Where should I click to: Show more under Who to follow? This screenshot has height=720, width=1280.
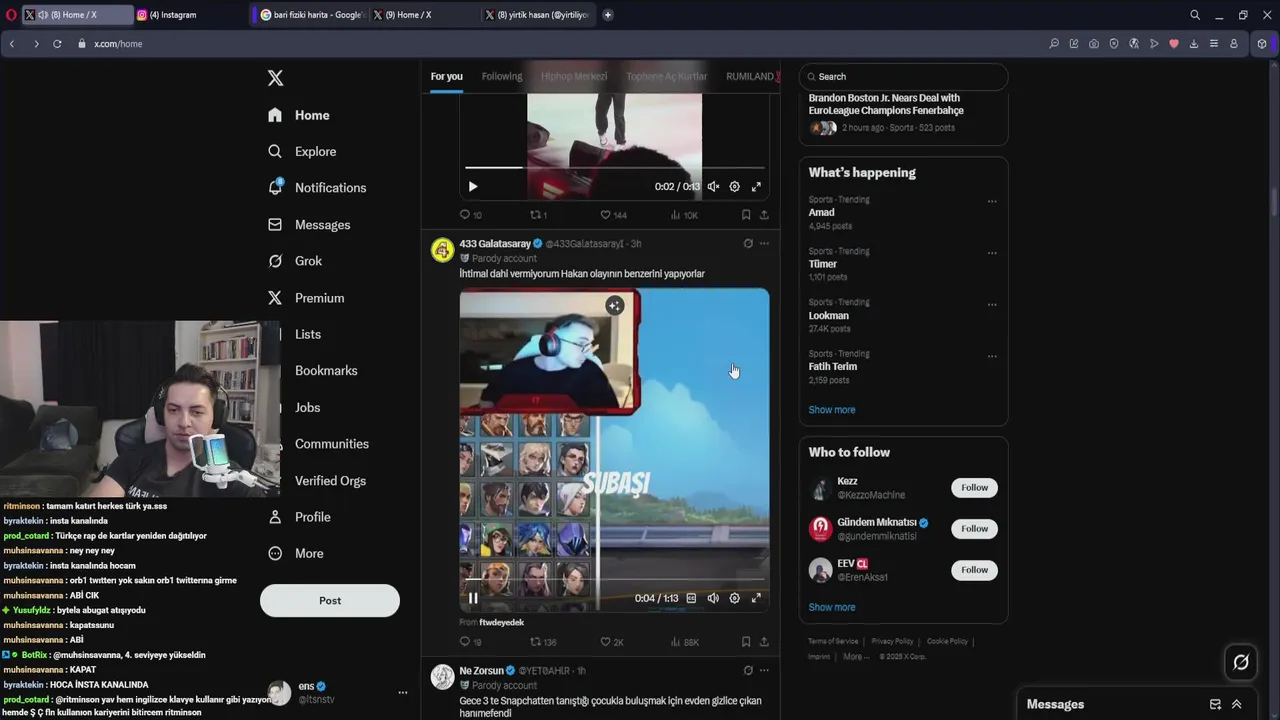click(x=832, y=607)
